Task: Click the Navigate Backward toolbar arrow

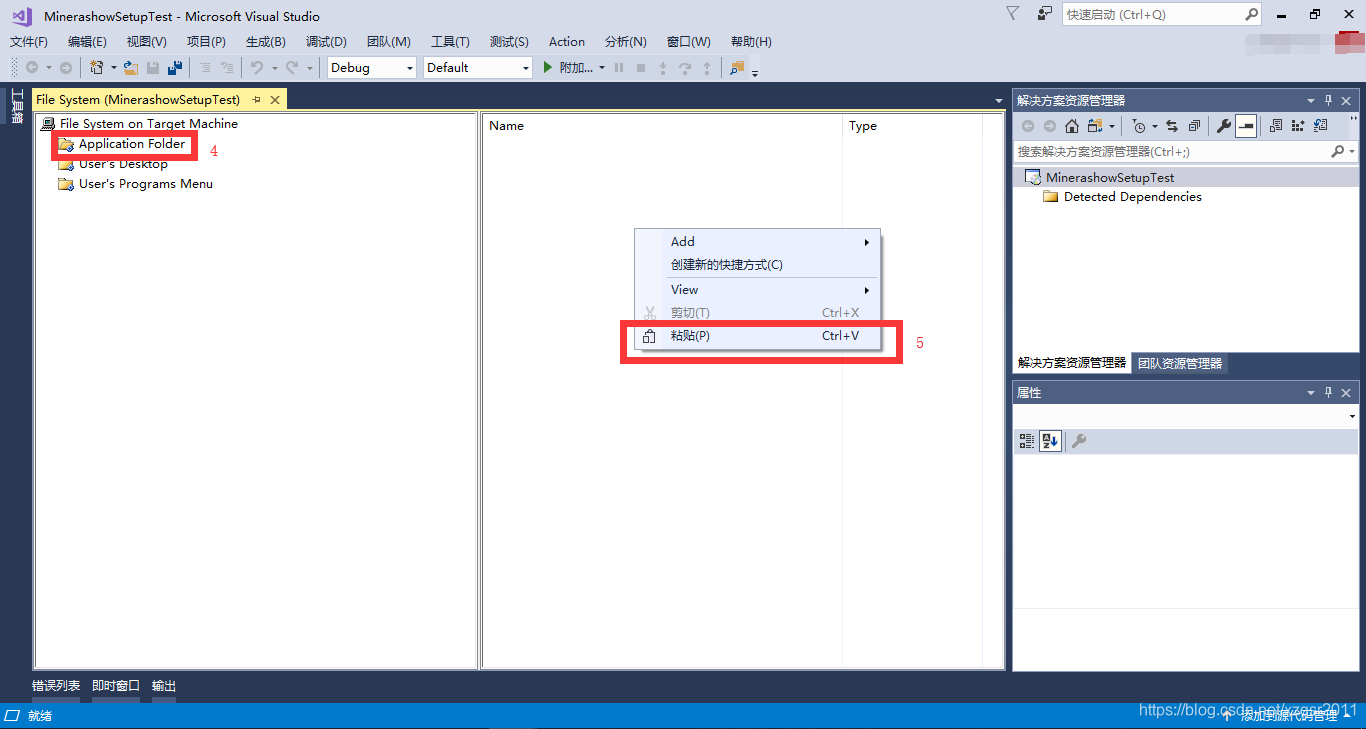Action: [33, 68]
